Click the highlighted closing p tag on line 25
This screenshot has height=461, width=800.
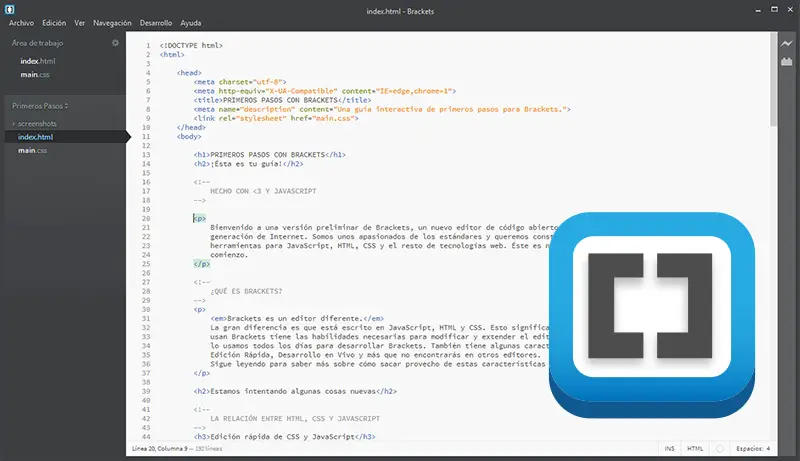point(202,264)
